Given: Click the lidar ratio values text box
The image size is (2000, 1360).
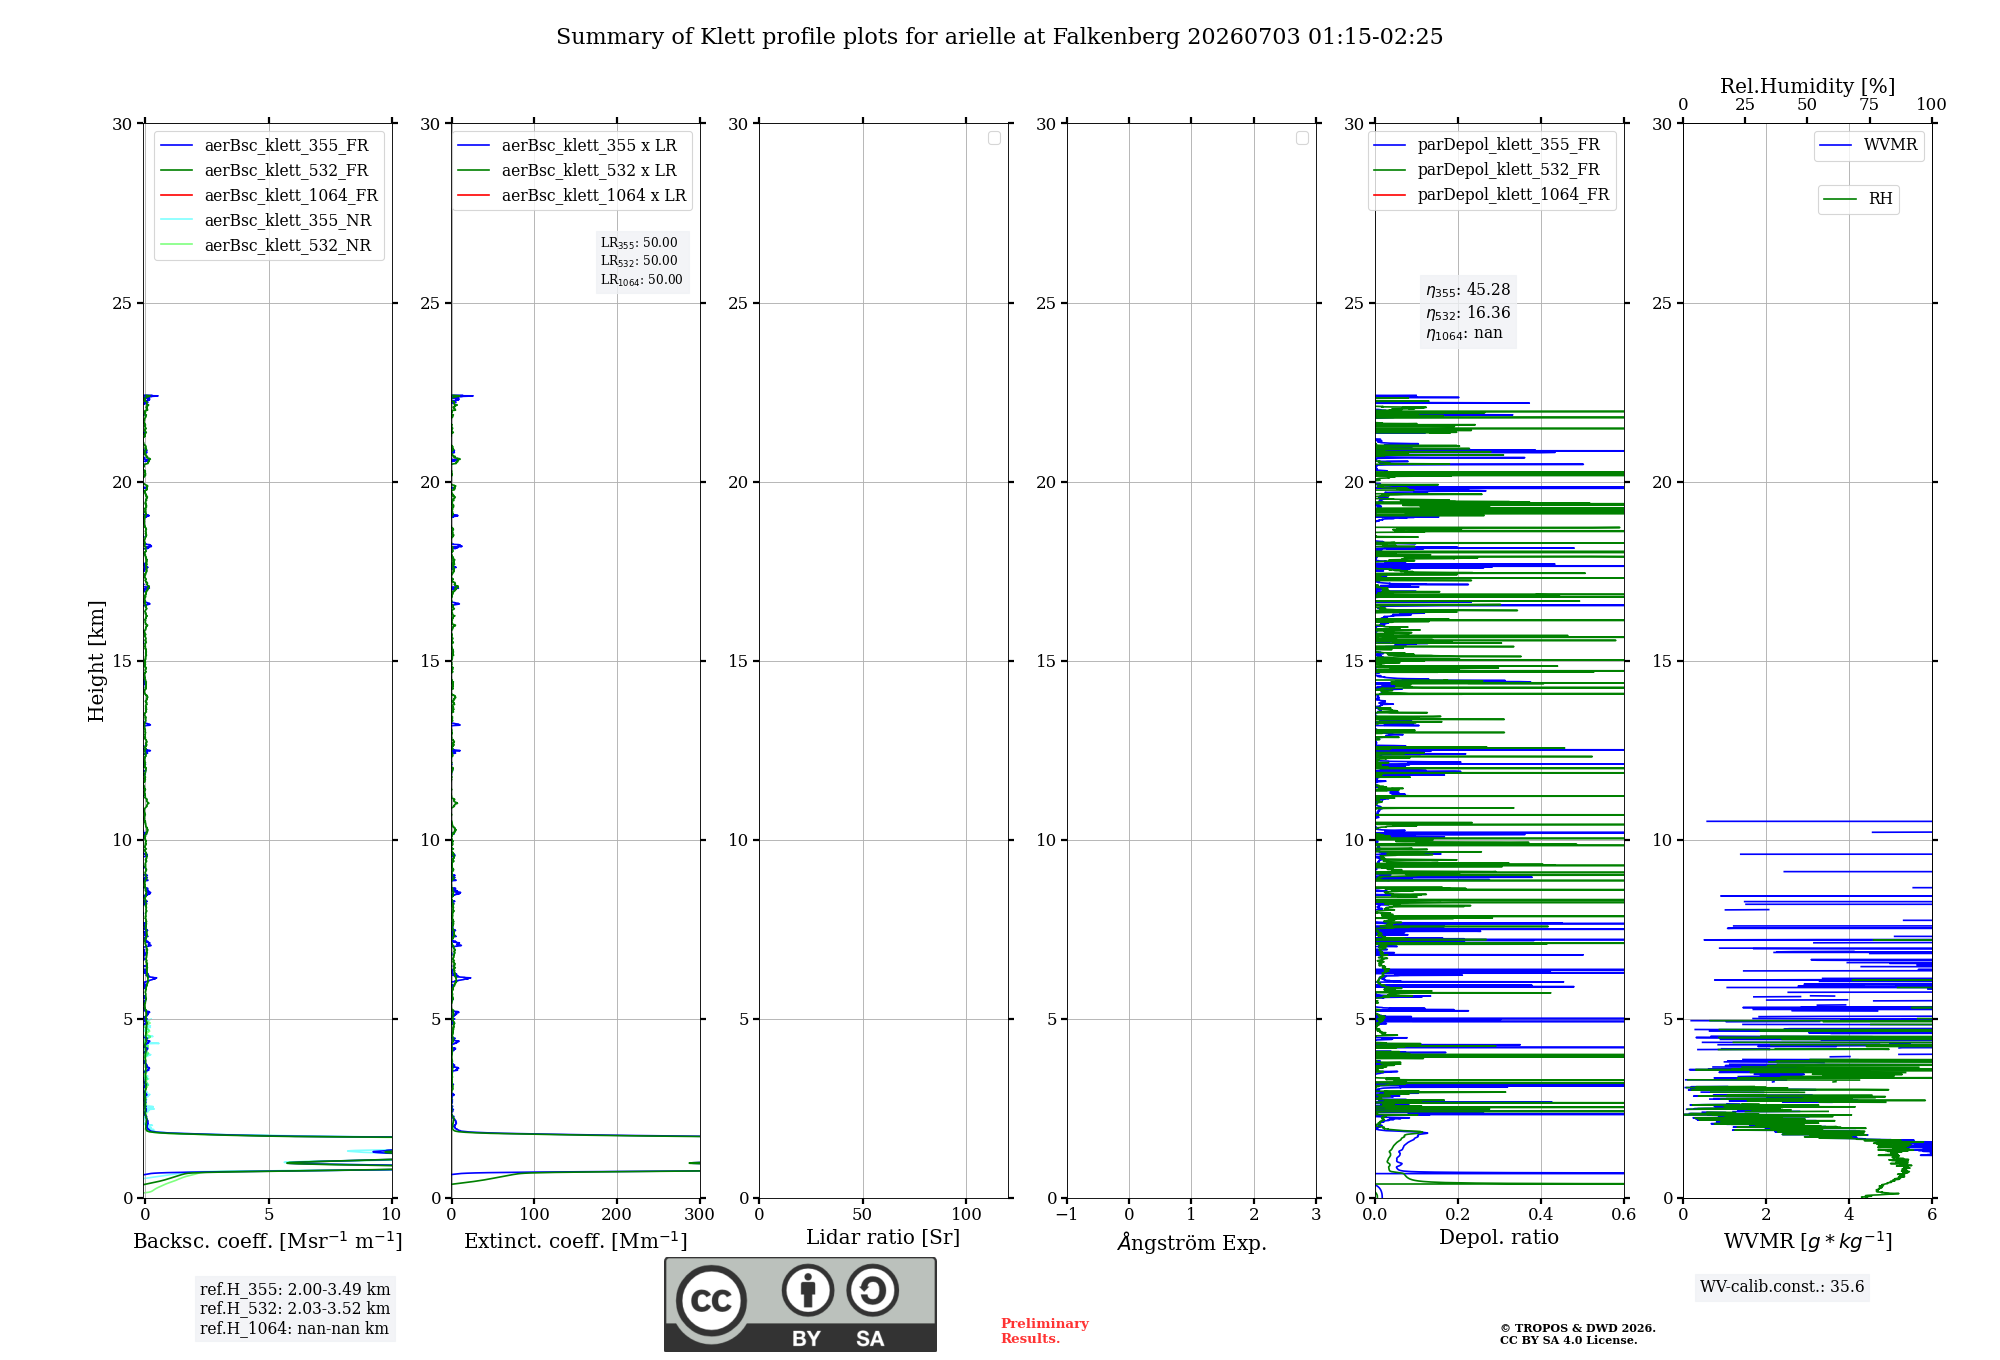Looking at the screenshot, I should point(642,261).
